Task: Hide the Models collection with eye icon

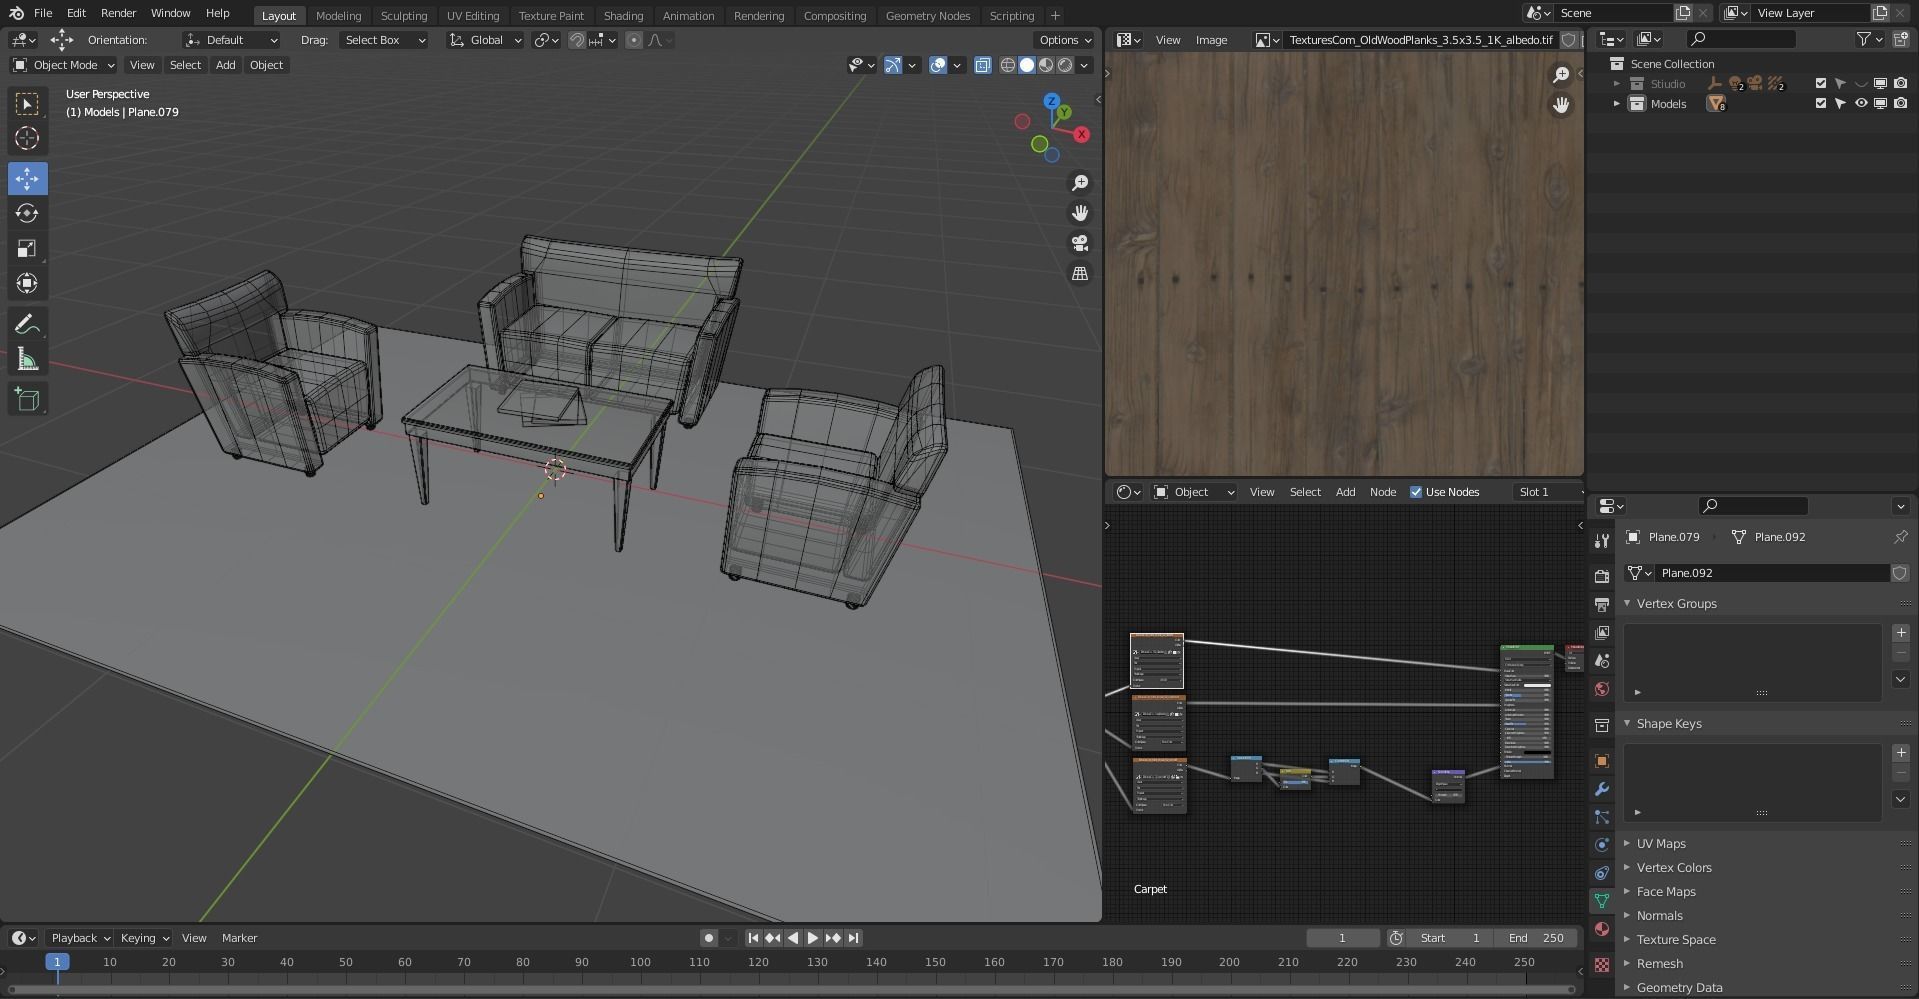Action: [1861, 104]
